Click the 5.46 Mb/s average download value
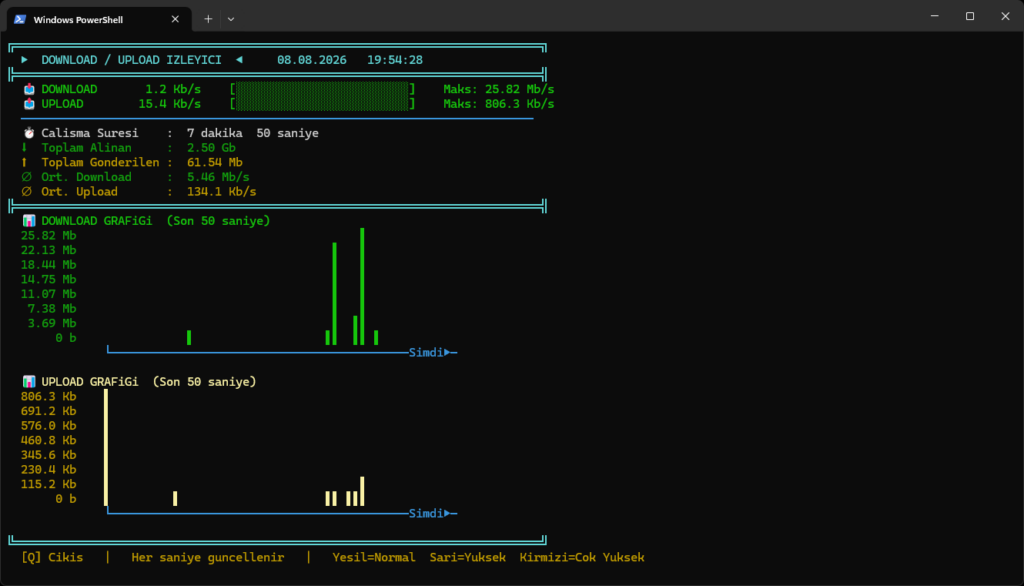Viewport: 1024px width, 586px height. click(x=218, y=177)
